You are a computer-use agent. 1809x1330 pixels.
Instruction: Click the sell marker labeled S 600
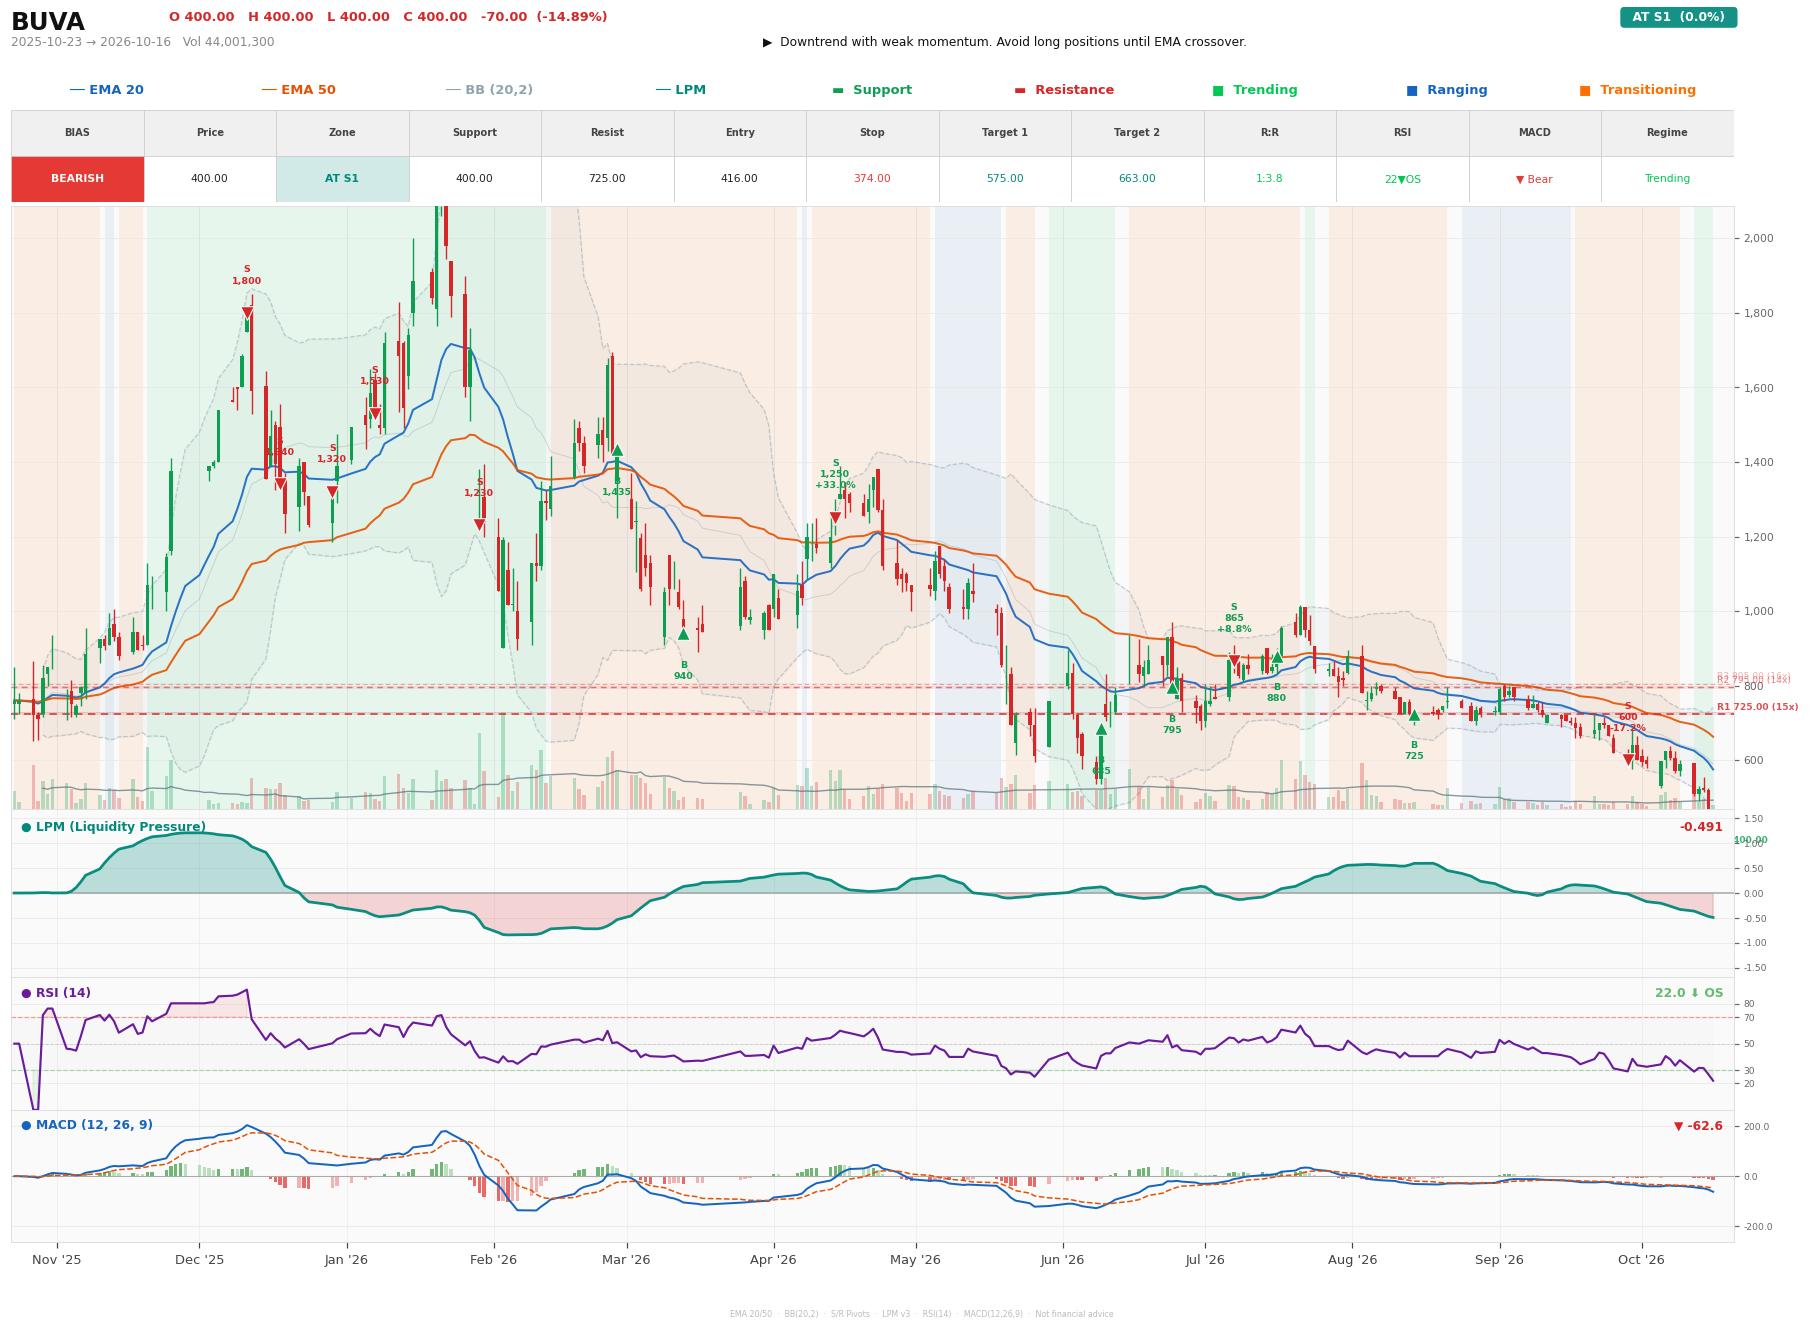(x=1628, y=760)
